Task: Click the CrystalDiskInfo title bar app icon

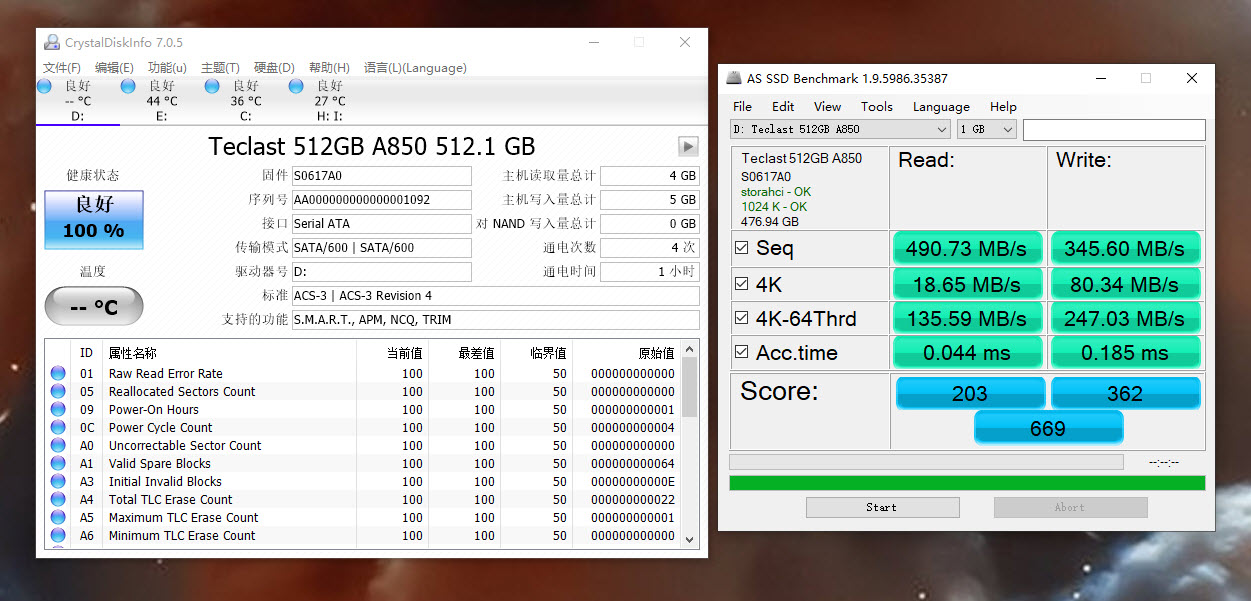Action: (x=51, y=42)
